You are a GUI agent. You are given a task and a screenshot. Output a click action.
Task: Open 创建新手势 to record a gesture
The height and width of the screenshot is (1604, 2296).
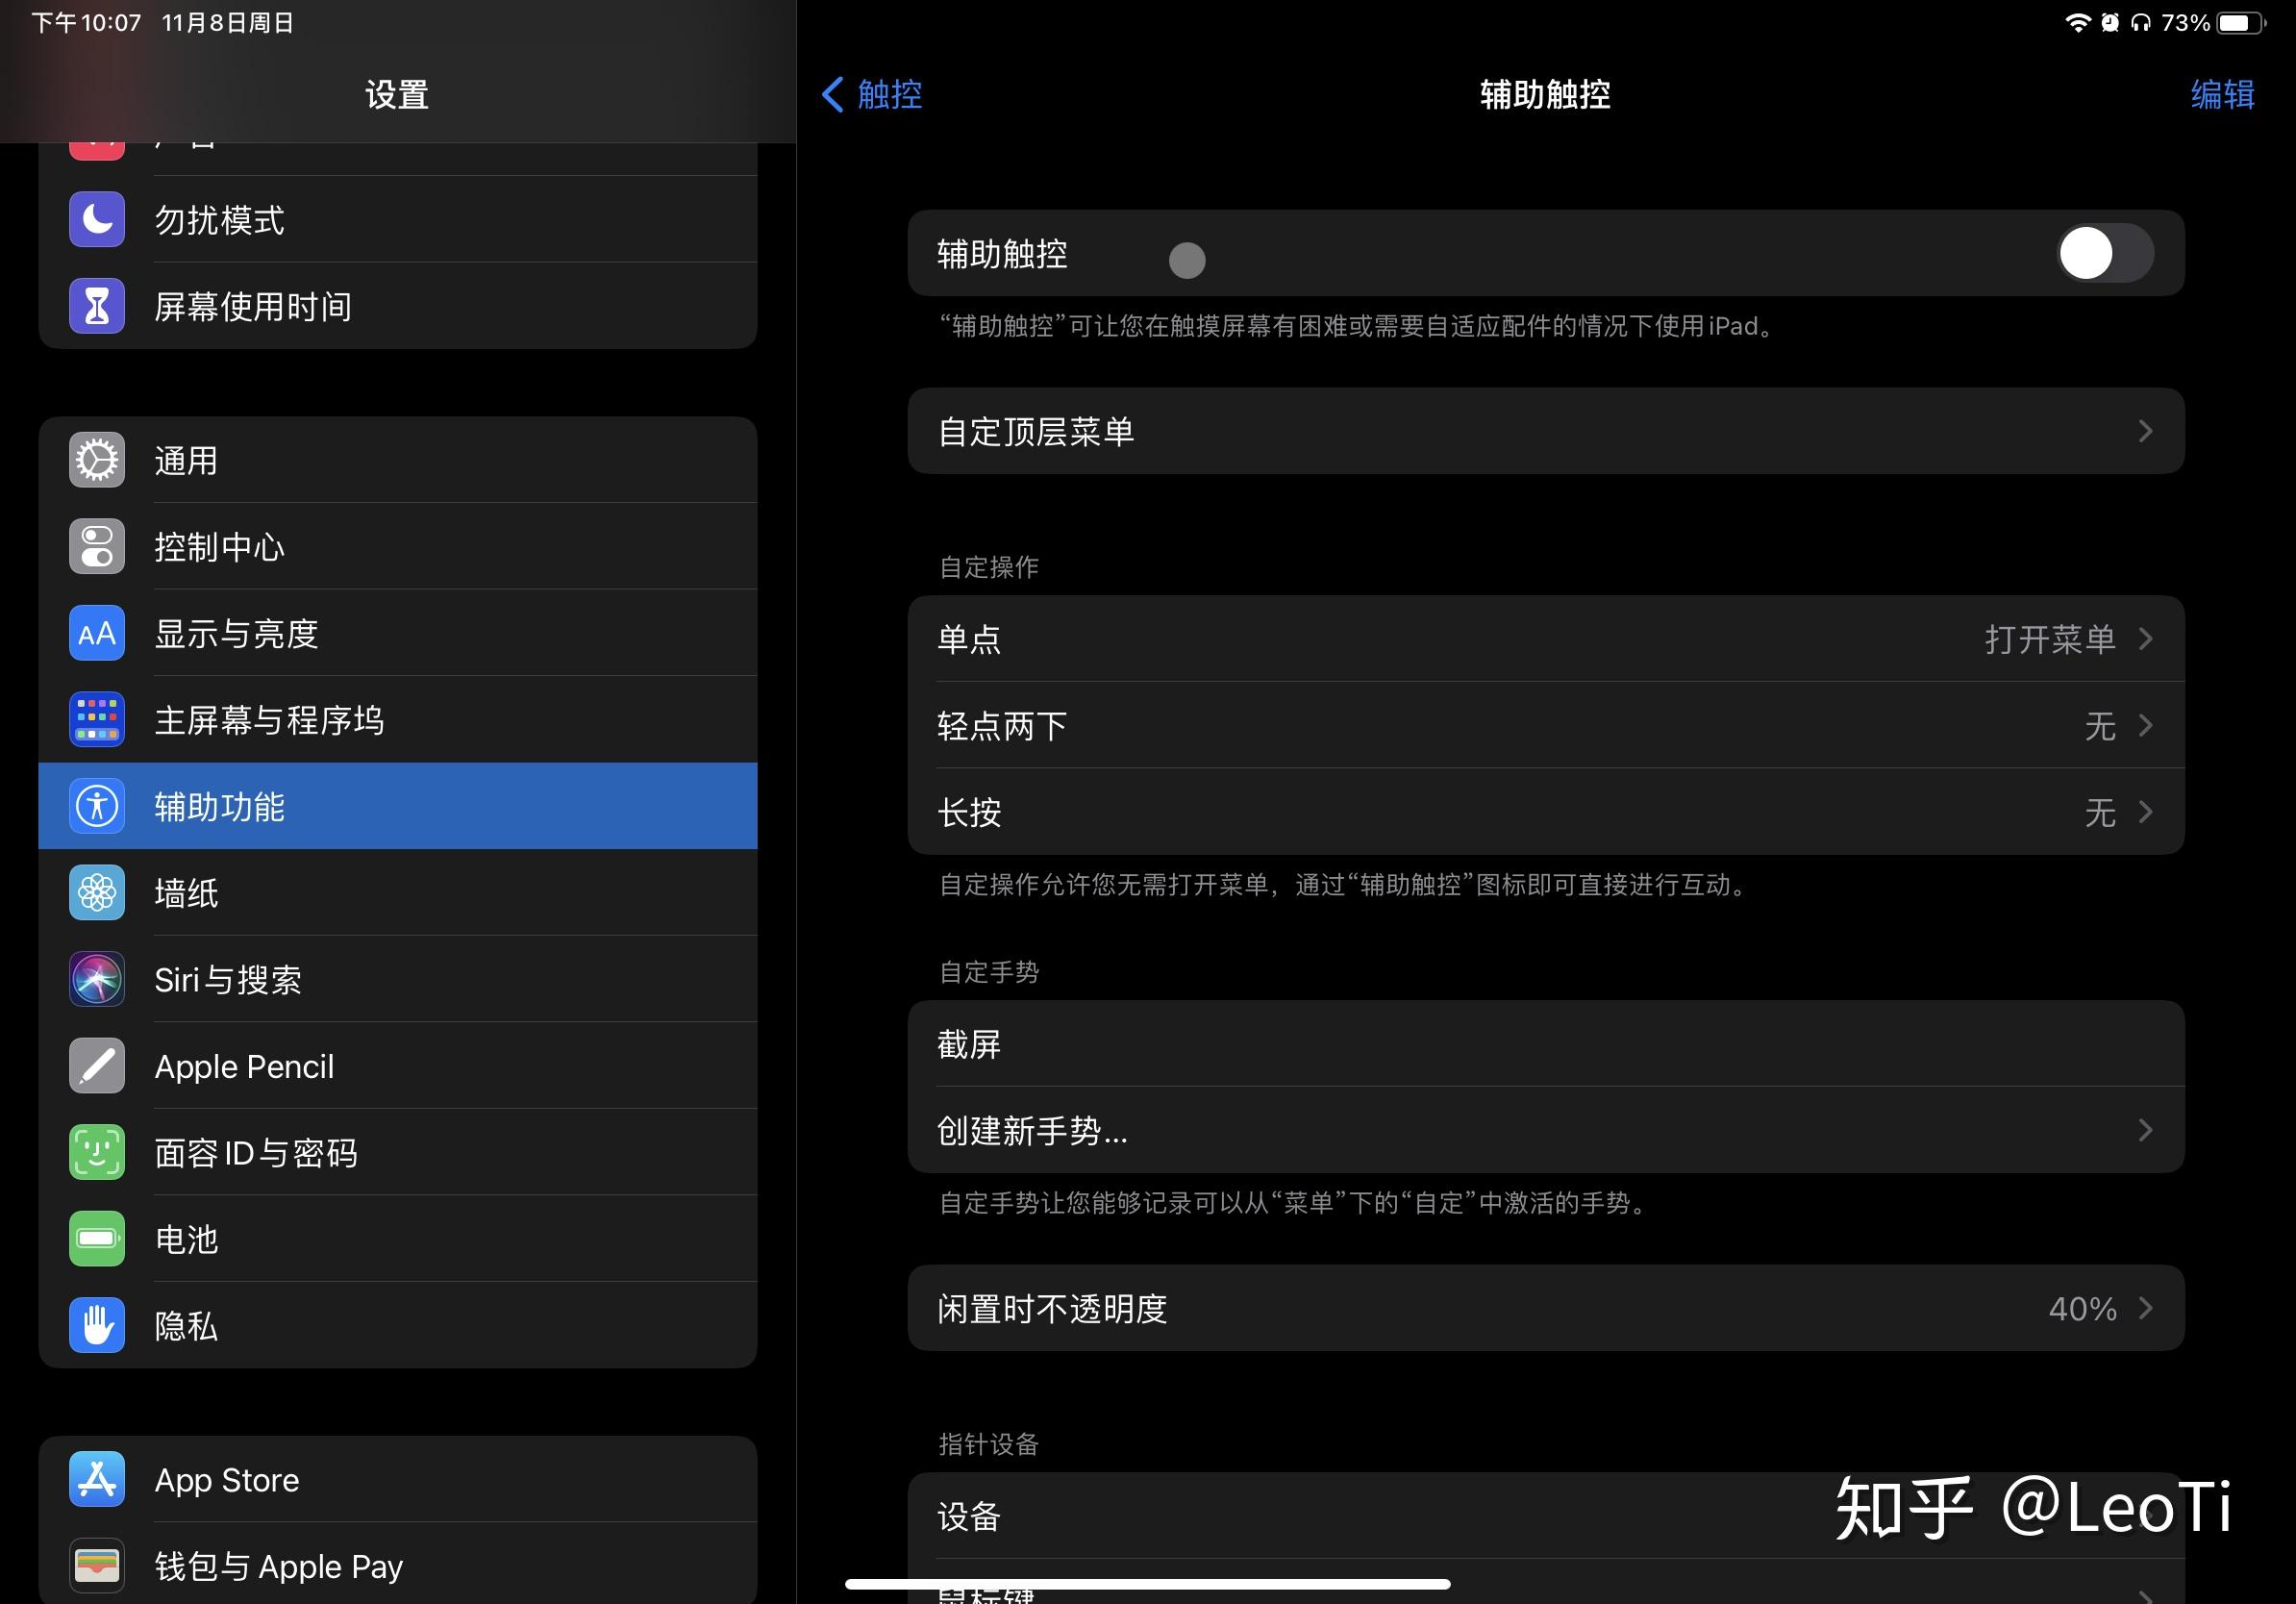pyautogui.click(x=1546, y=1131)
